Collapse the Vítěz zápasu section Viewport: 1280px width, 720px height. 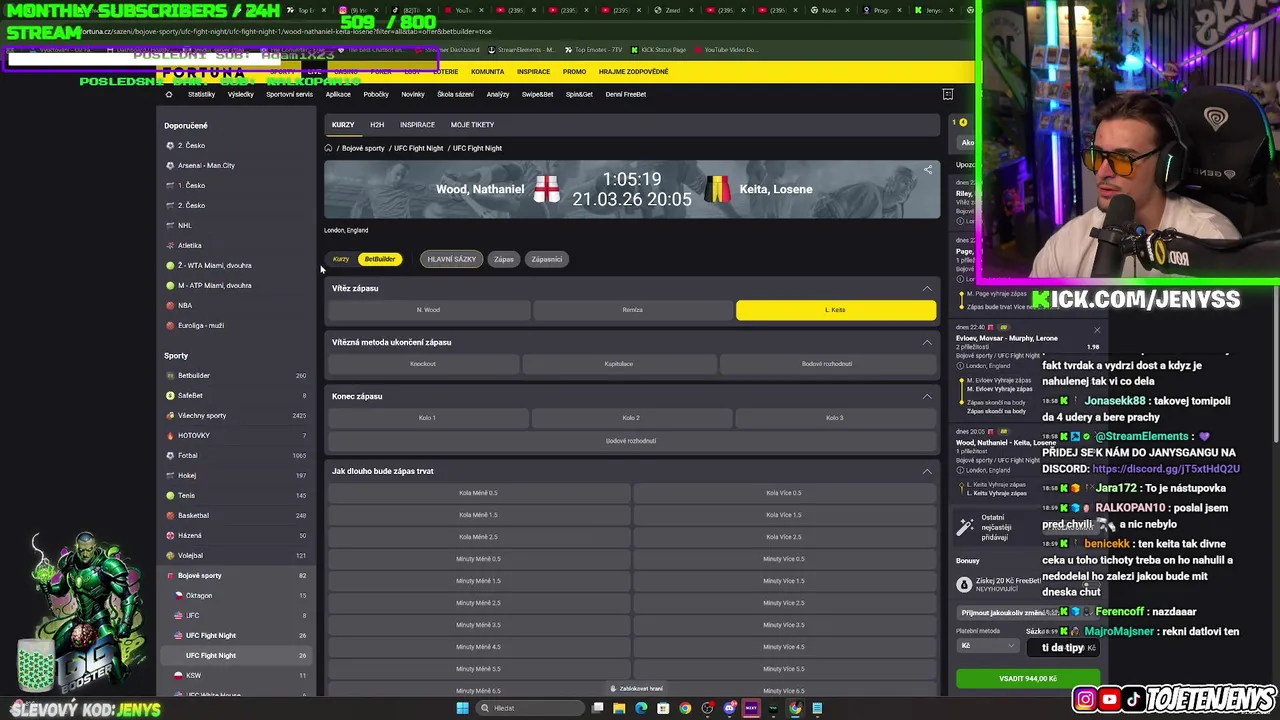pyautogui.click(x=927, y=288)
